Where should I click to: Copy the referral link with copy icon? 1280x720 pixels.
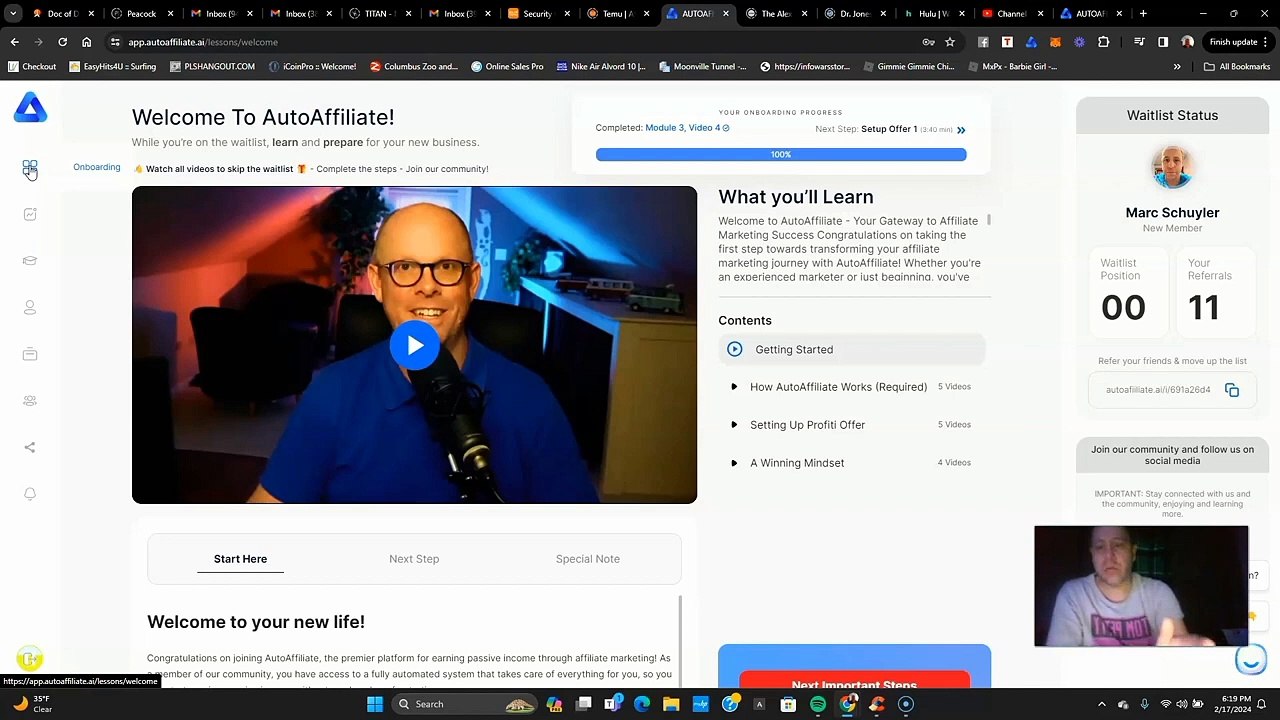click(1232, 390)
